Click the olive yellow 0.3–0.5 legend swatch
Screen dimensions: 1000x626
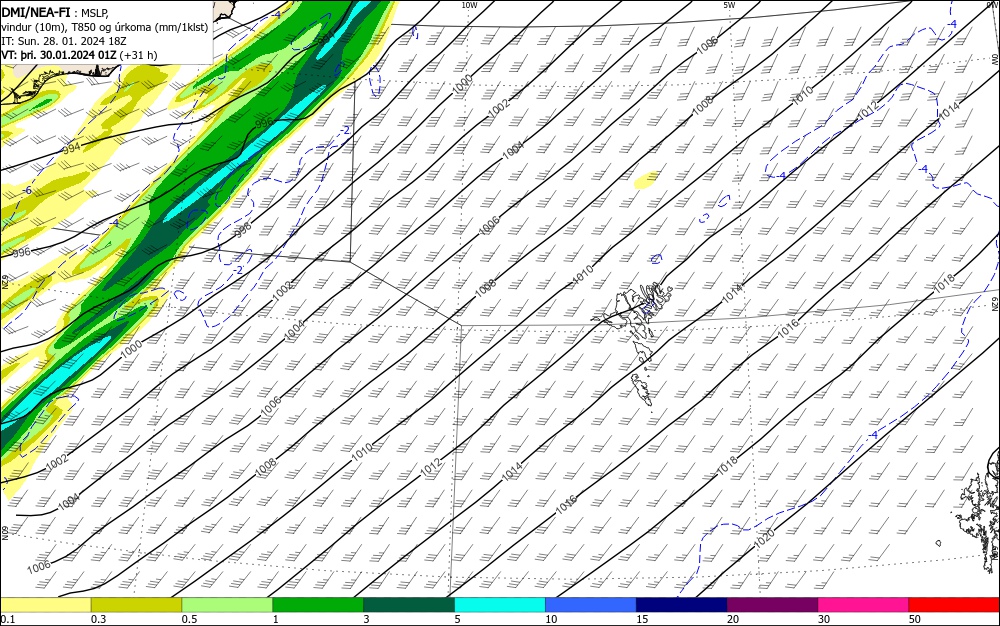point(136,605)
